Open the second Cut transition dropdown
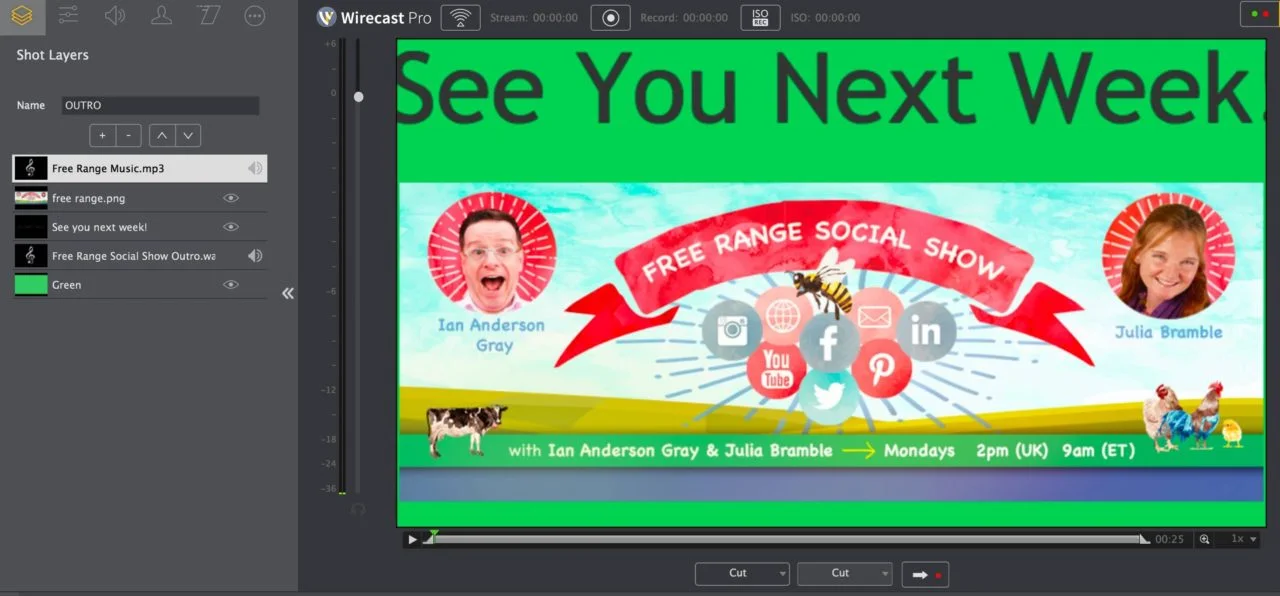This screenshot has width=1280, height=596. click(x=845, y=573)
